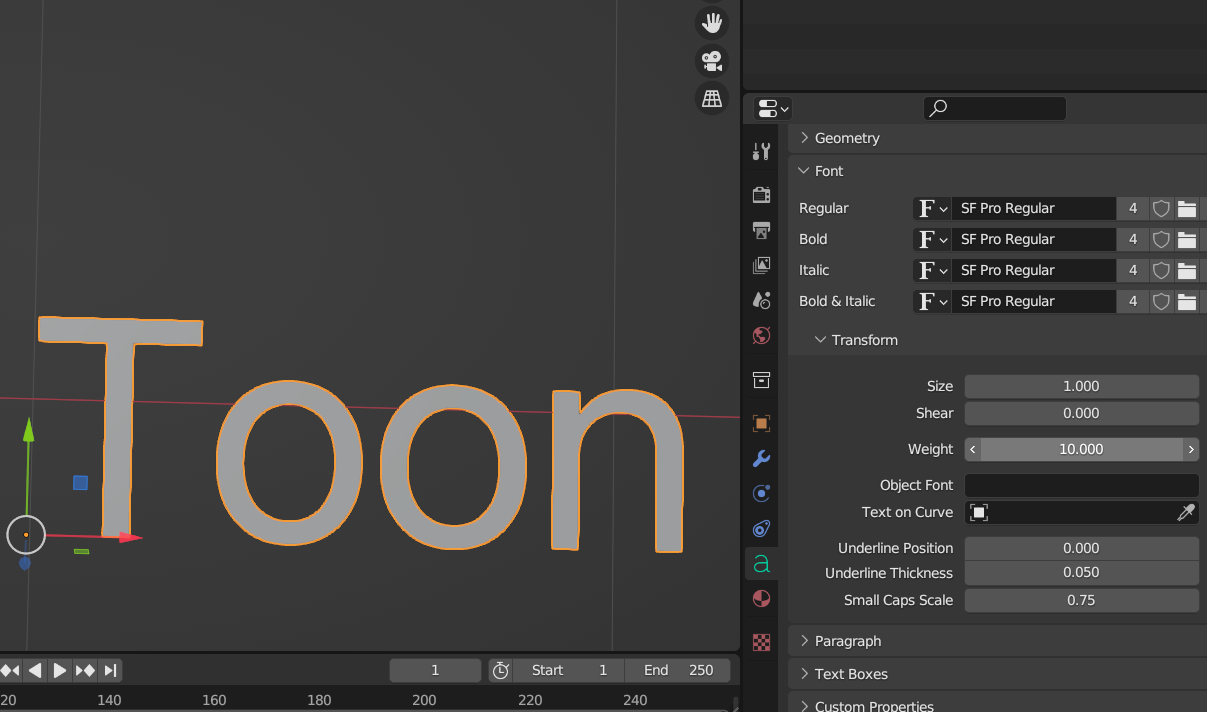Collapse the Font panel

click(998, 171)
